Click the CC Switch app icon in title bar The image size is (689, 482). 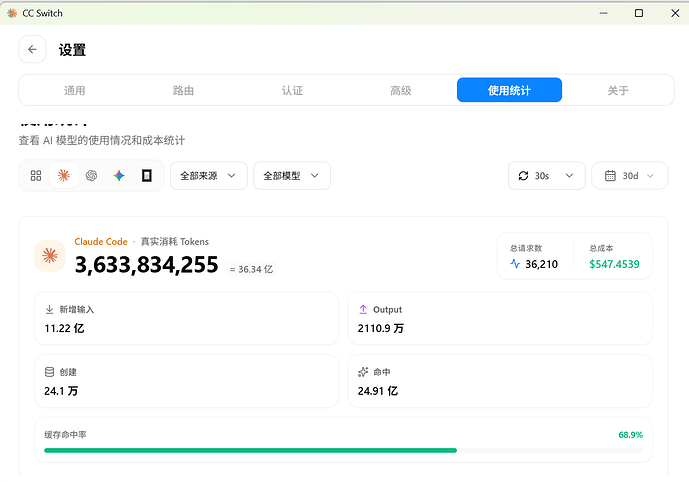[x=12, y=13]
